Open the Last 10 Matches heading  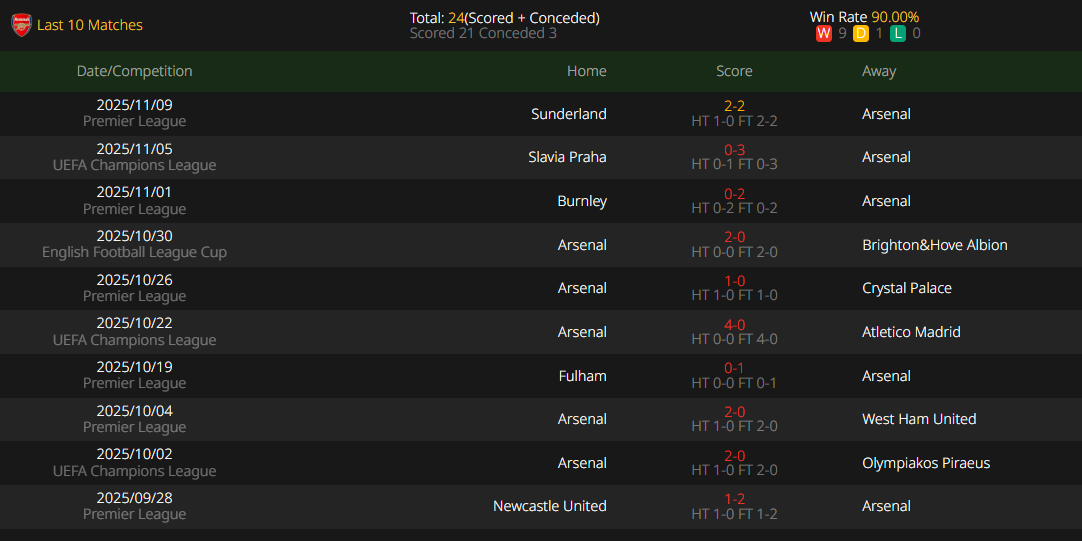[90, 25]
